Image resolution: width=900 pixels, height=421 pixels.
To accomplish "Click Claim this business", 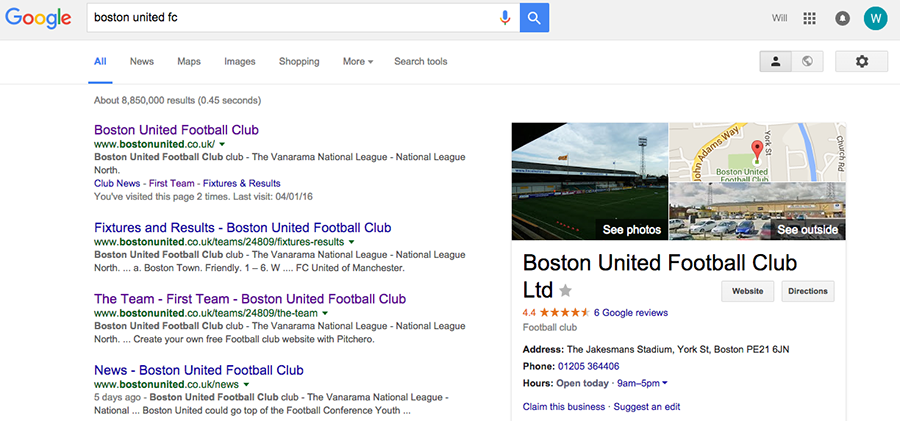I will pyautogui.click(x=564, y=407).
